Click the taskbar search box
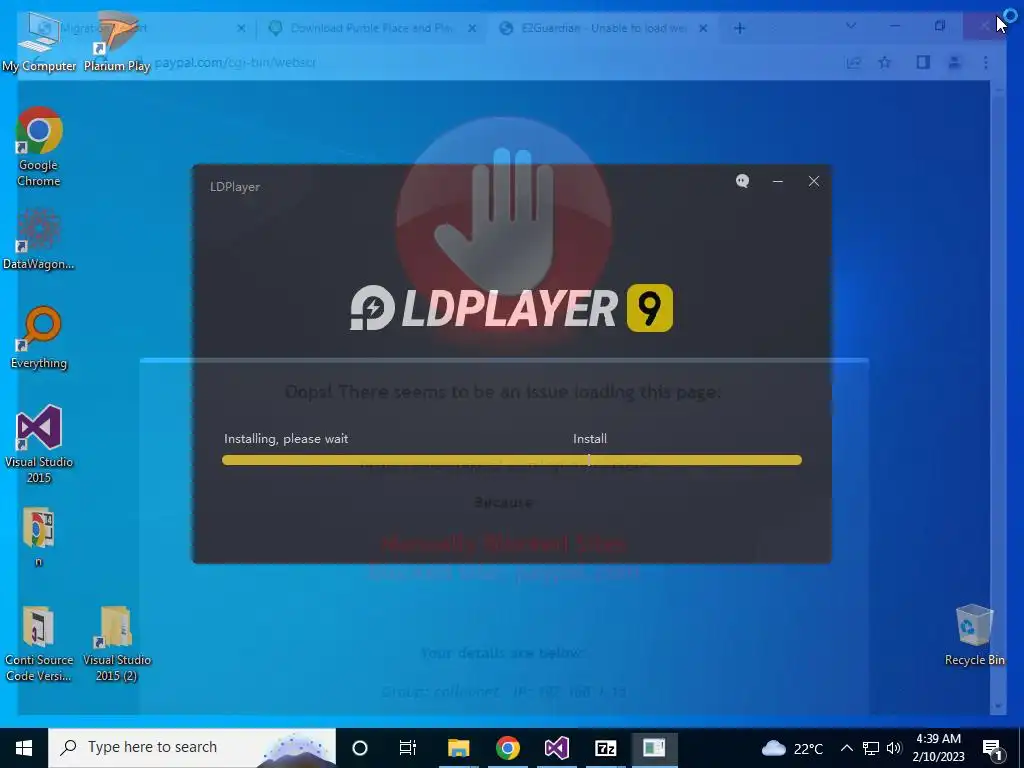 click(192, 748)
